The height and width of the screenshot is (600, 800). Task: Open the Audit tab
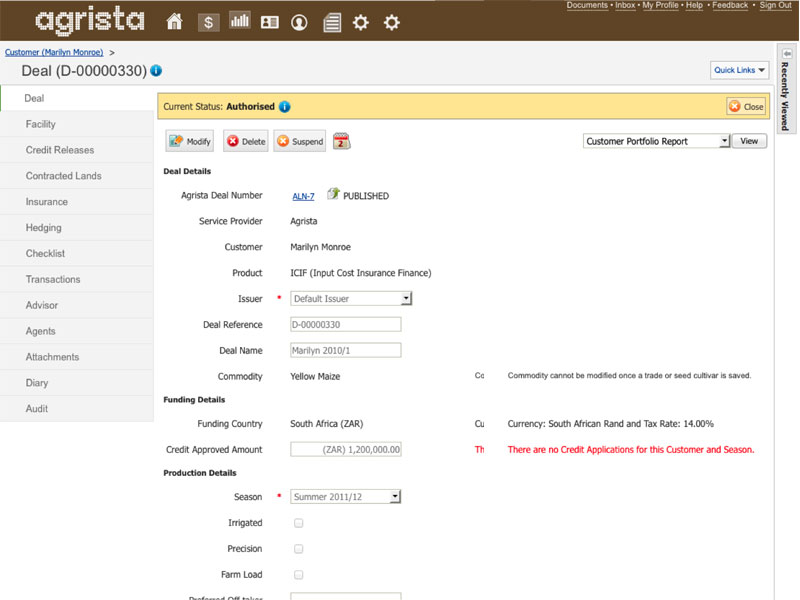77,409
